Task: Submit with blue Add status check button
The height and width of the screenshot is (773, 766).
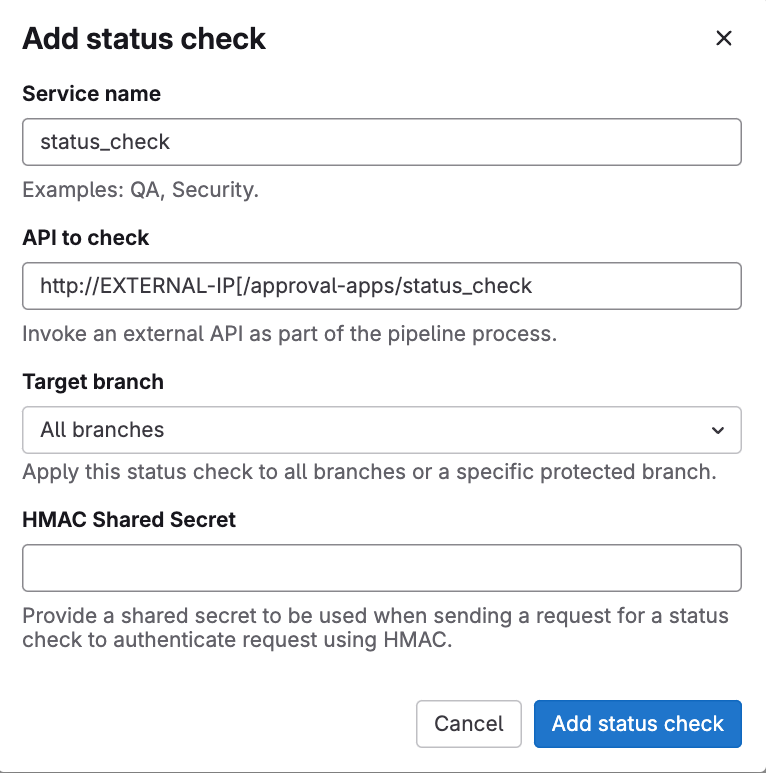Action: [x=637, y=724]
